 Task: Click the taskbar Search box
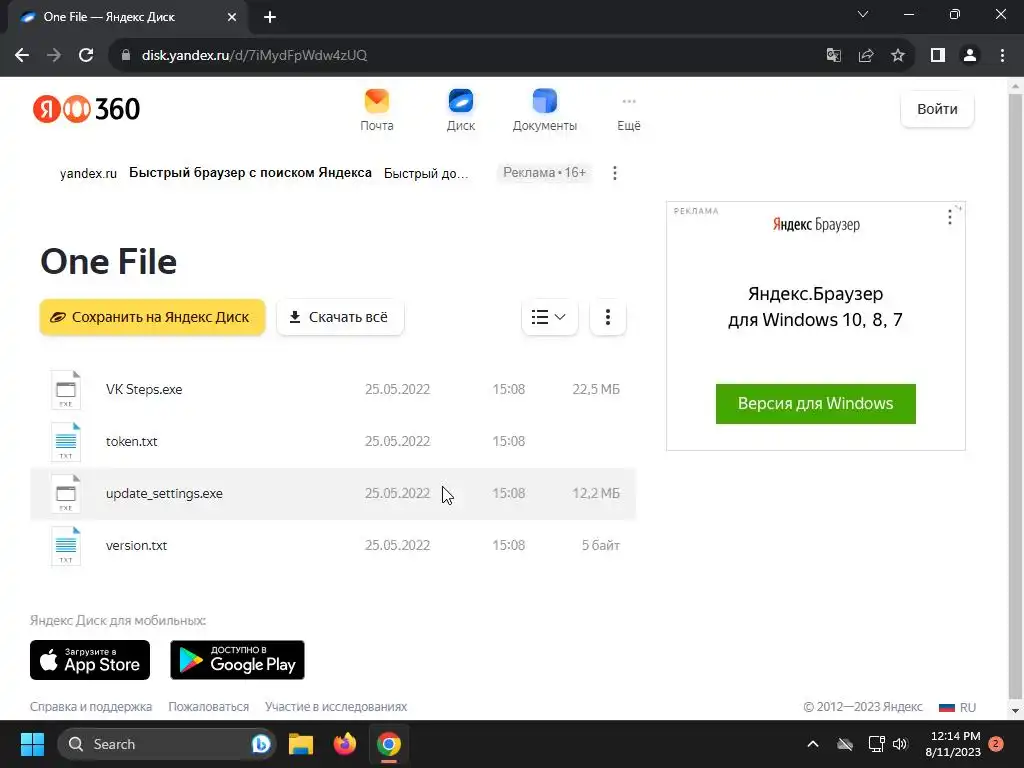(167, 744)
